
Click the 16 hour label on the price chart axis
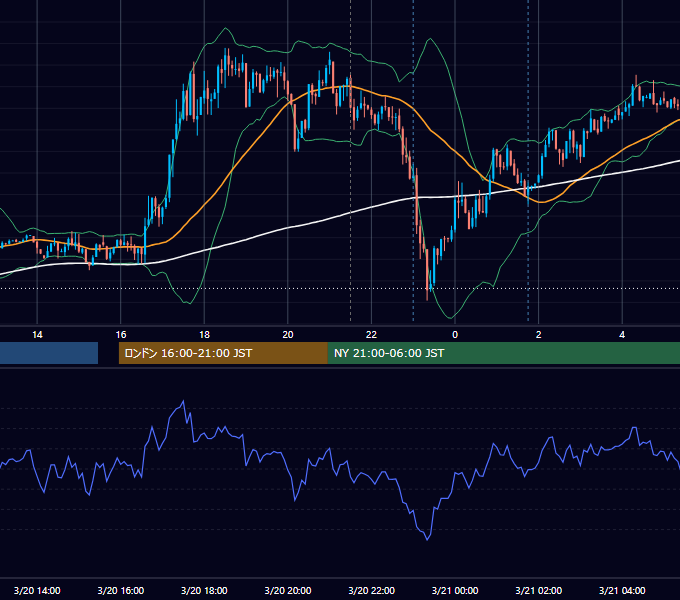click(121, 335)
